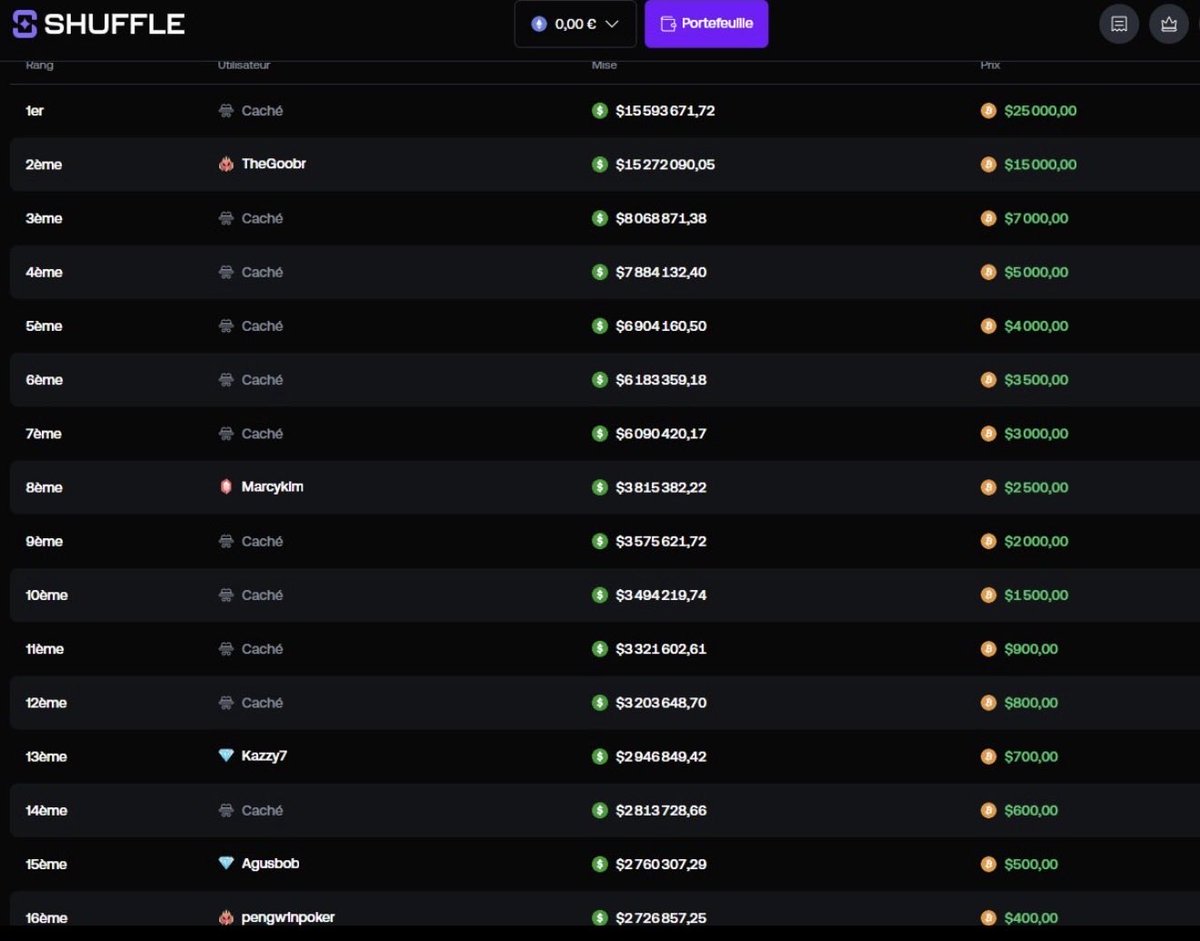
Task: Select the 5ème rank cell
Action: click(43, 326)
